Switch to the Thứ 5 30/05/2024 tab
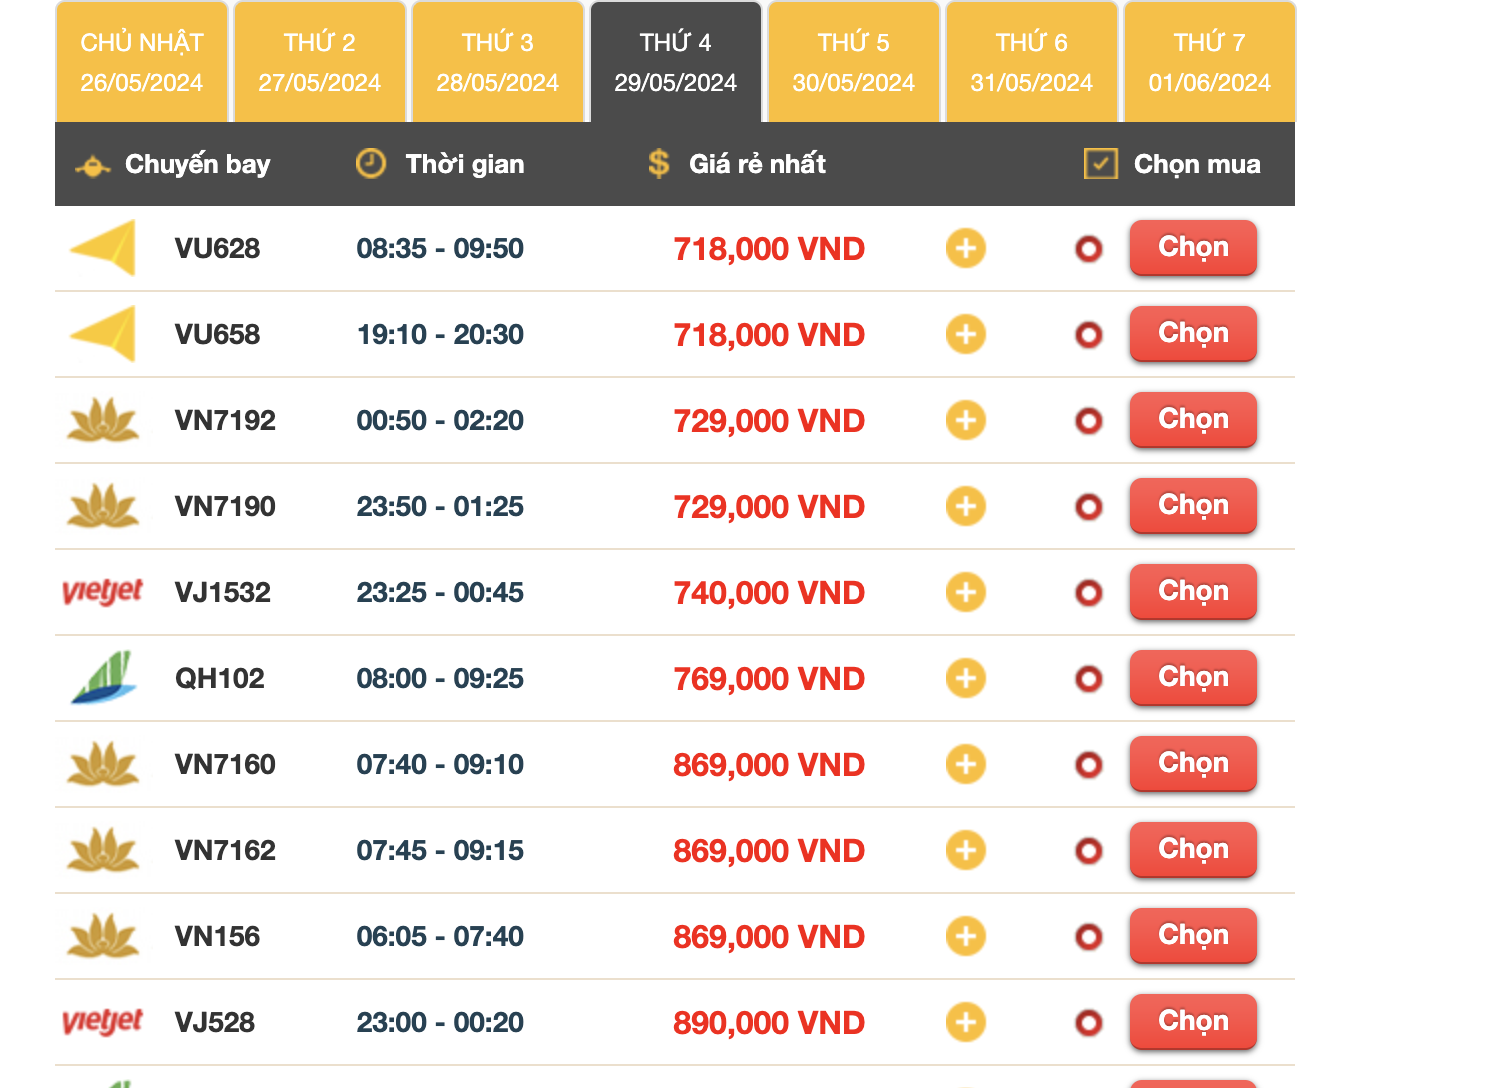The width and height of the screenshot is (1486, 1088). coord(853,62)
